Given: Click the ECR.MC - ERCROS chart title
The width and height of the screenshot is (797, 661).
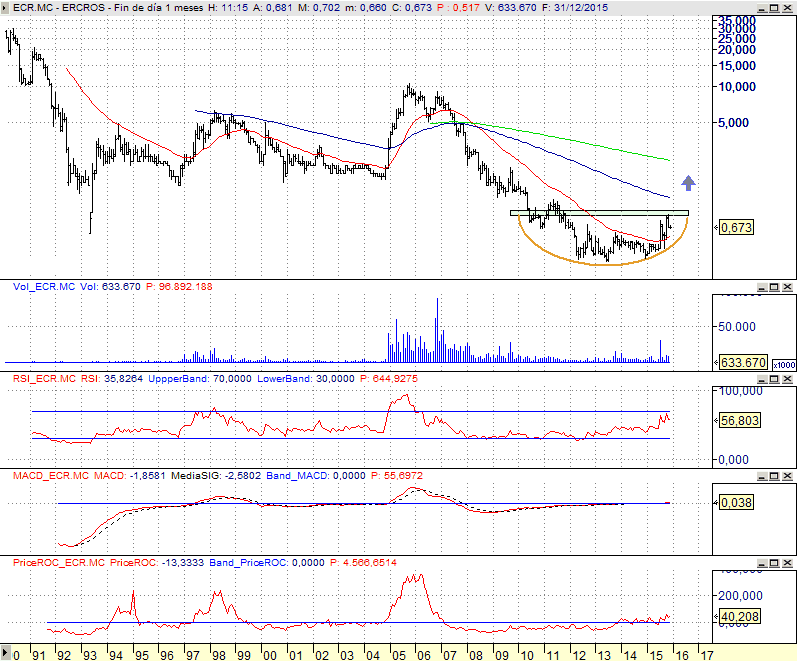Looking at the screenshot, I should pos(62,9).
